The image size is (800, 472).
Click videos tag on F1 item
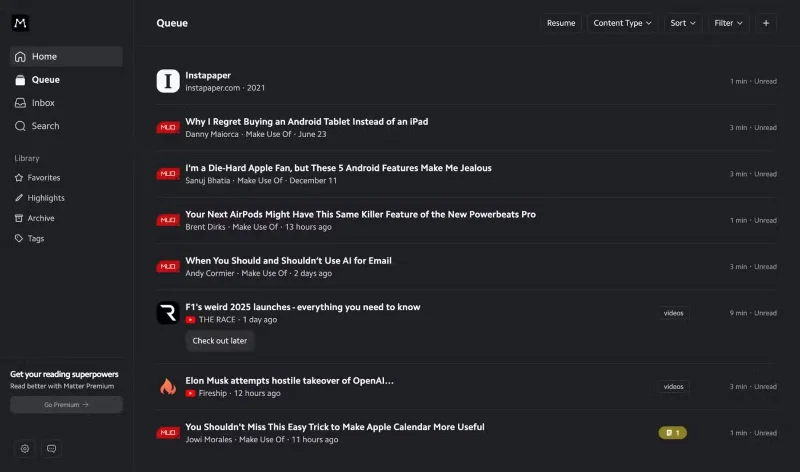point(673,313)
